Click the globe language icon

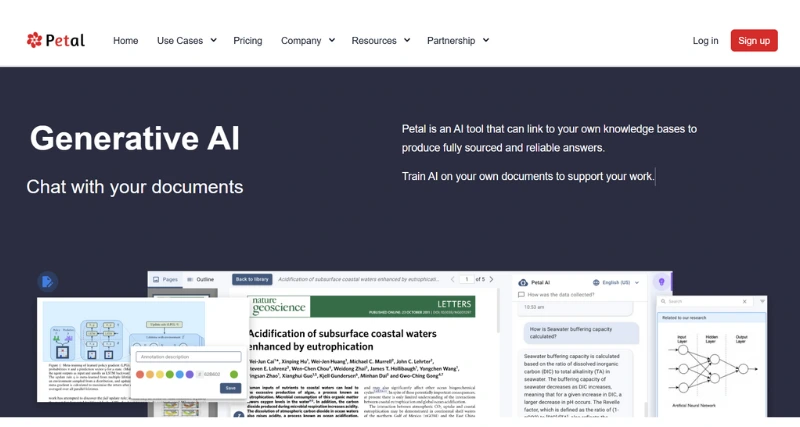pyautogui.click(x=596, y=282)
